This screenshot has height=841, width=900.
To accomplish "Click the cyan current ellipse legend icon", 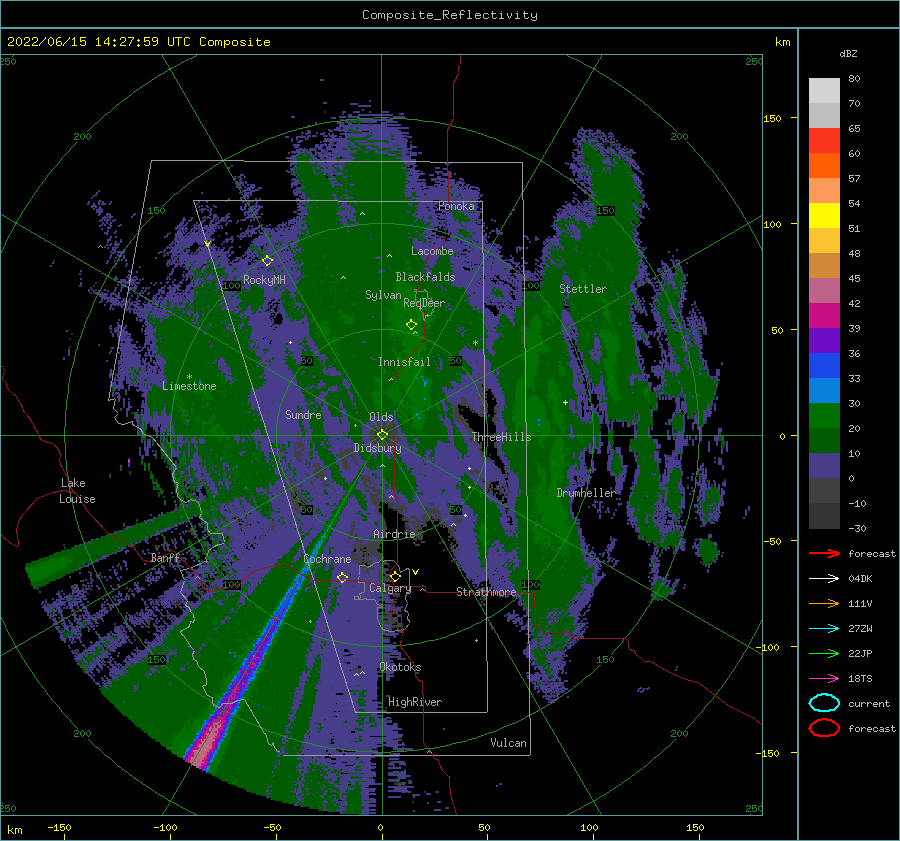I will click(x=824, y=703).
